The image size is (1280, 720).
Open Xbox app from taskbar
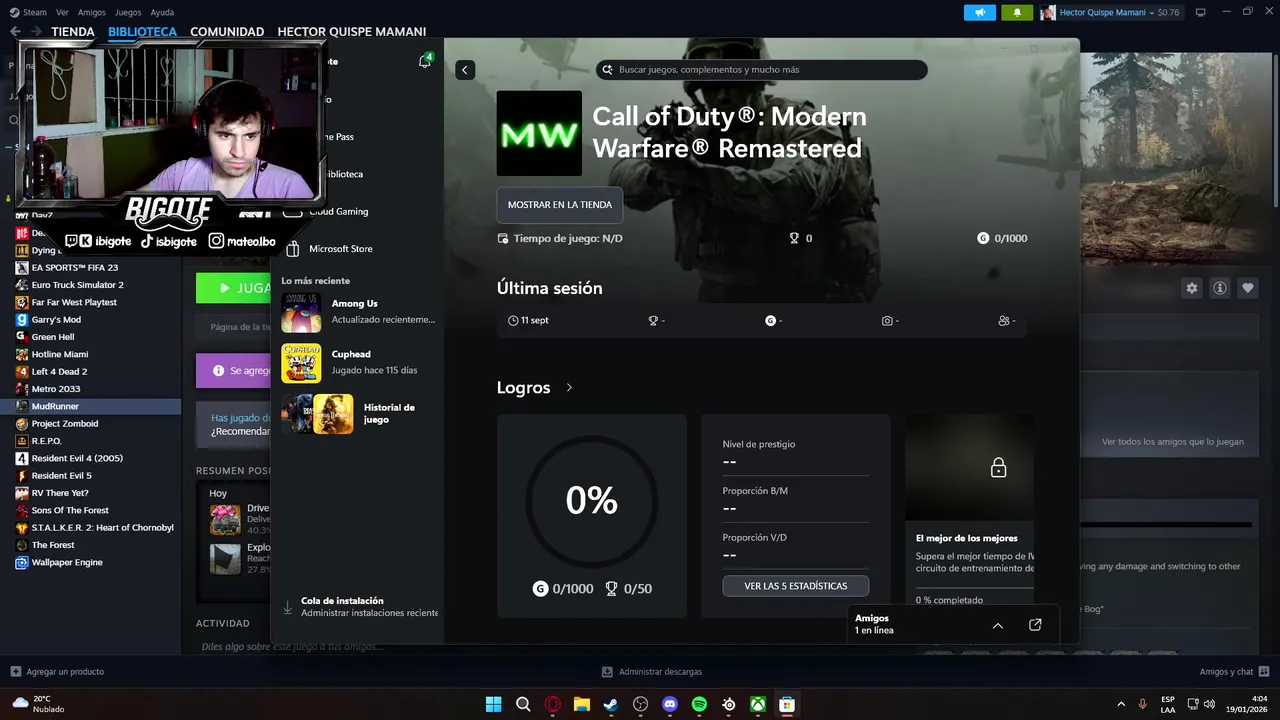(758, 704)
